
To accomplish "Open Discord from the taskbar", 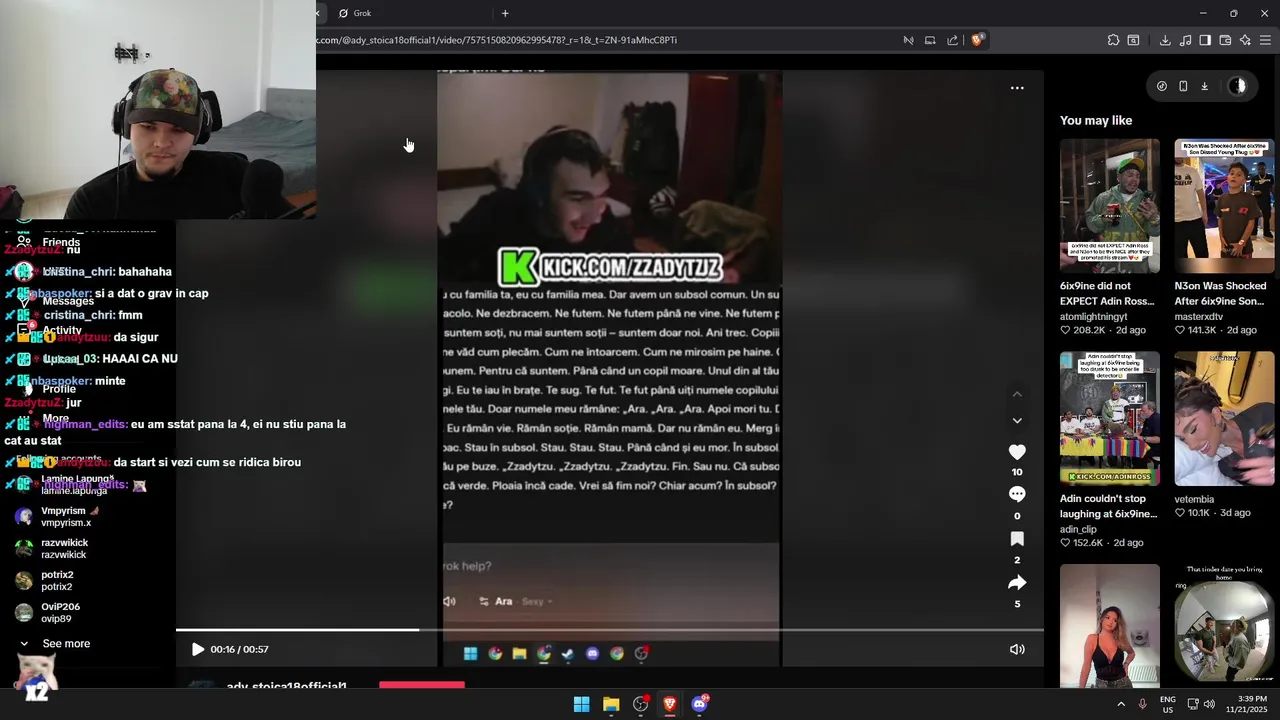I will click(699, 704).
